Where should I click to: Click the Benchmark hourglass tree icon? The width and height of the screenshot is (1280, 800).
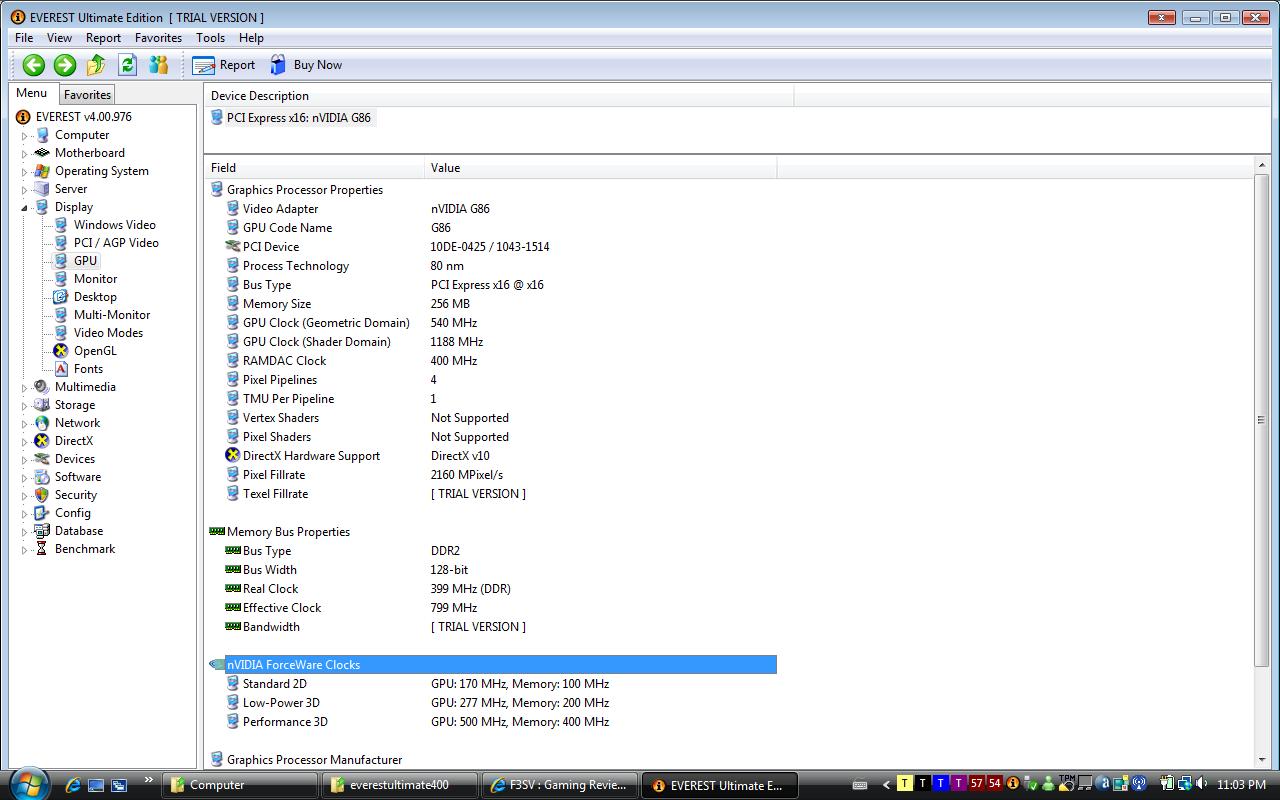(x=42, y=549)
